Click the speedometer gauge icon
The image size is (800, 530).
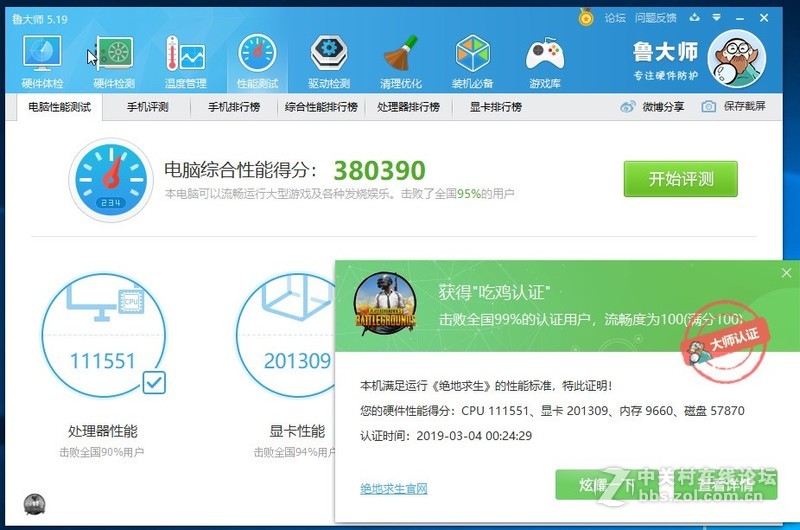click(x=111, y=180)
